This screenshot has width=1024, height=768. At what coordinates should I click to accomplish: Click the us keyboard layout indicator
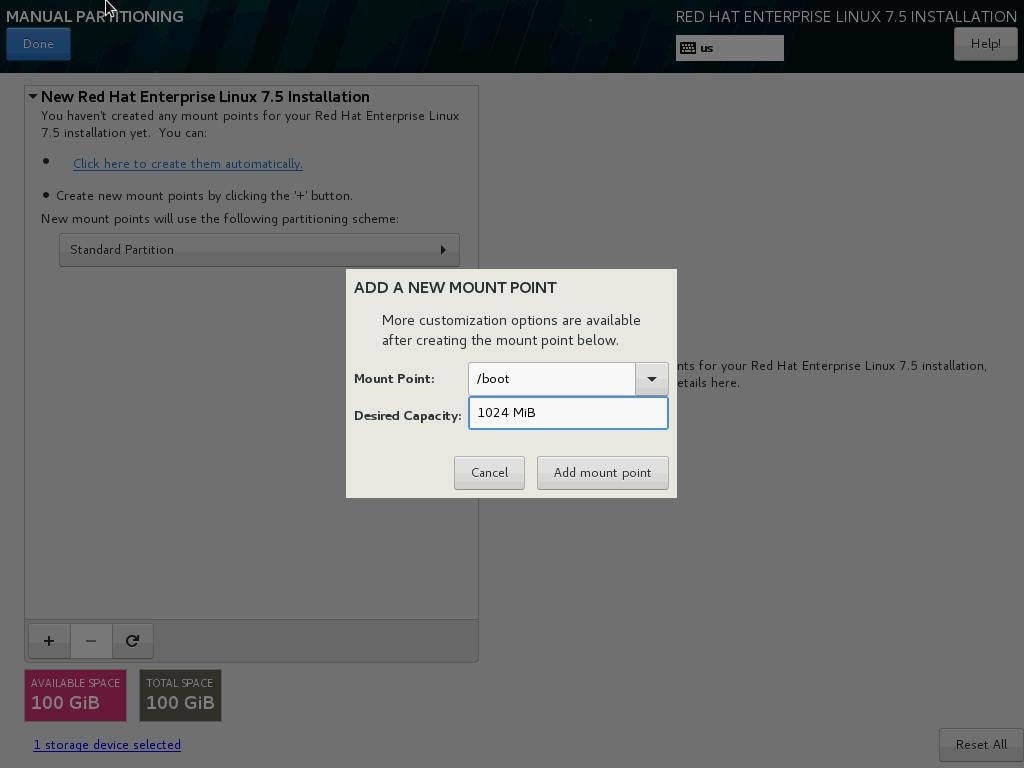(x=729, y=48)
